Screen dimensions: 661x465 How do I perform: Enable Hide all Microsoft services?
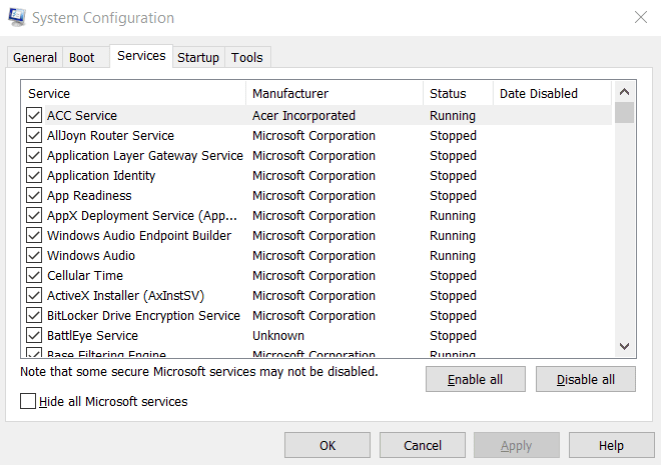pos(28,402)
